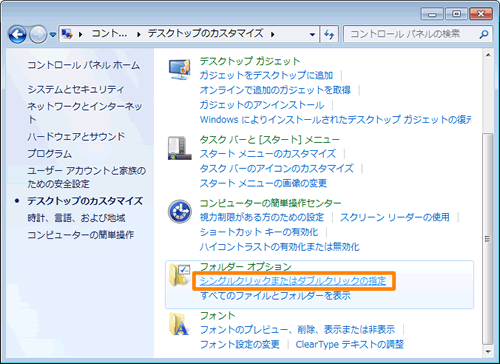The height and width of the screenshot is (364, 500).
Task: Click the Back navigation arrow button
Action: point(17,34)
